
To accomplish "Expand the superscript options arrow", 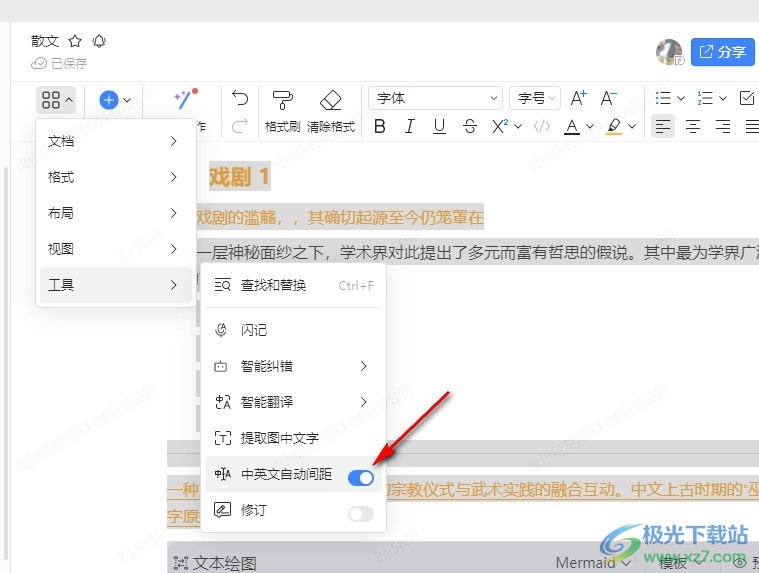I will 517,127.
